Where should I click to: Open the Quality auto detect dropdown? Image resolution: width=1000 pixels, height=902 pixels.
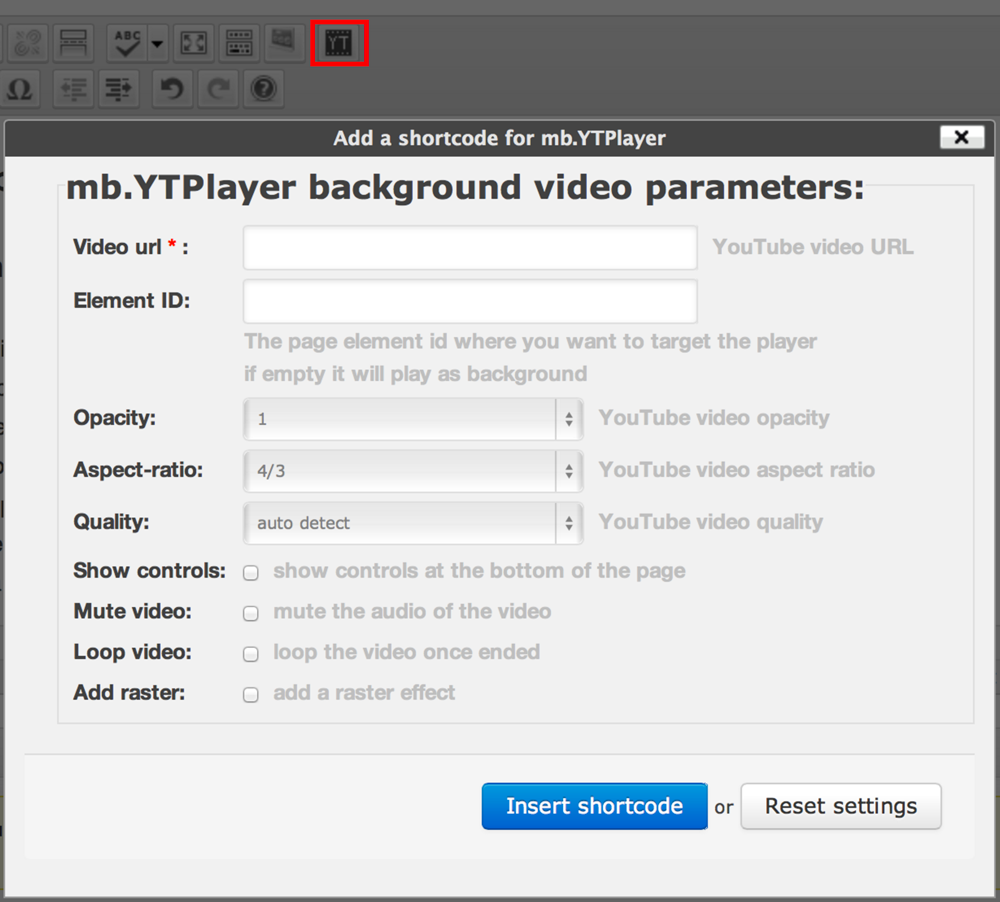(x=412, y=522)
